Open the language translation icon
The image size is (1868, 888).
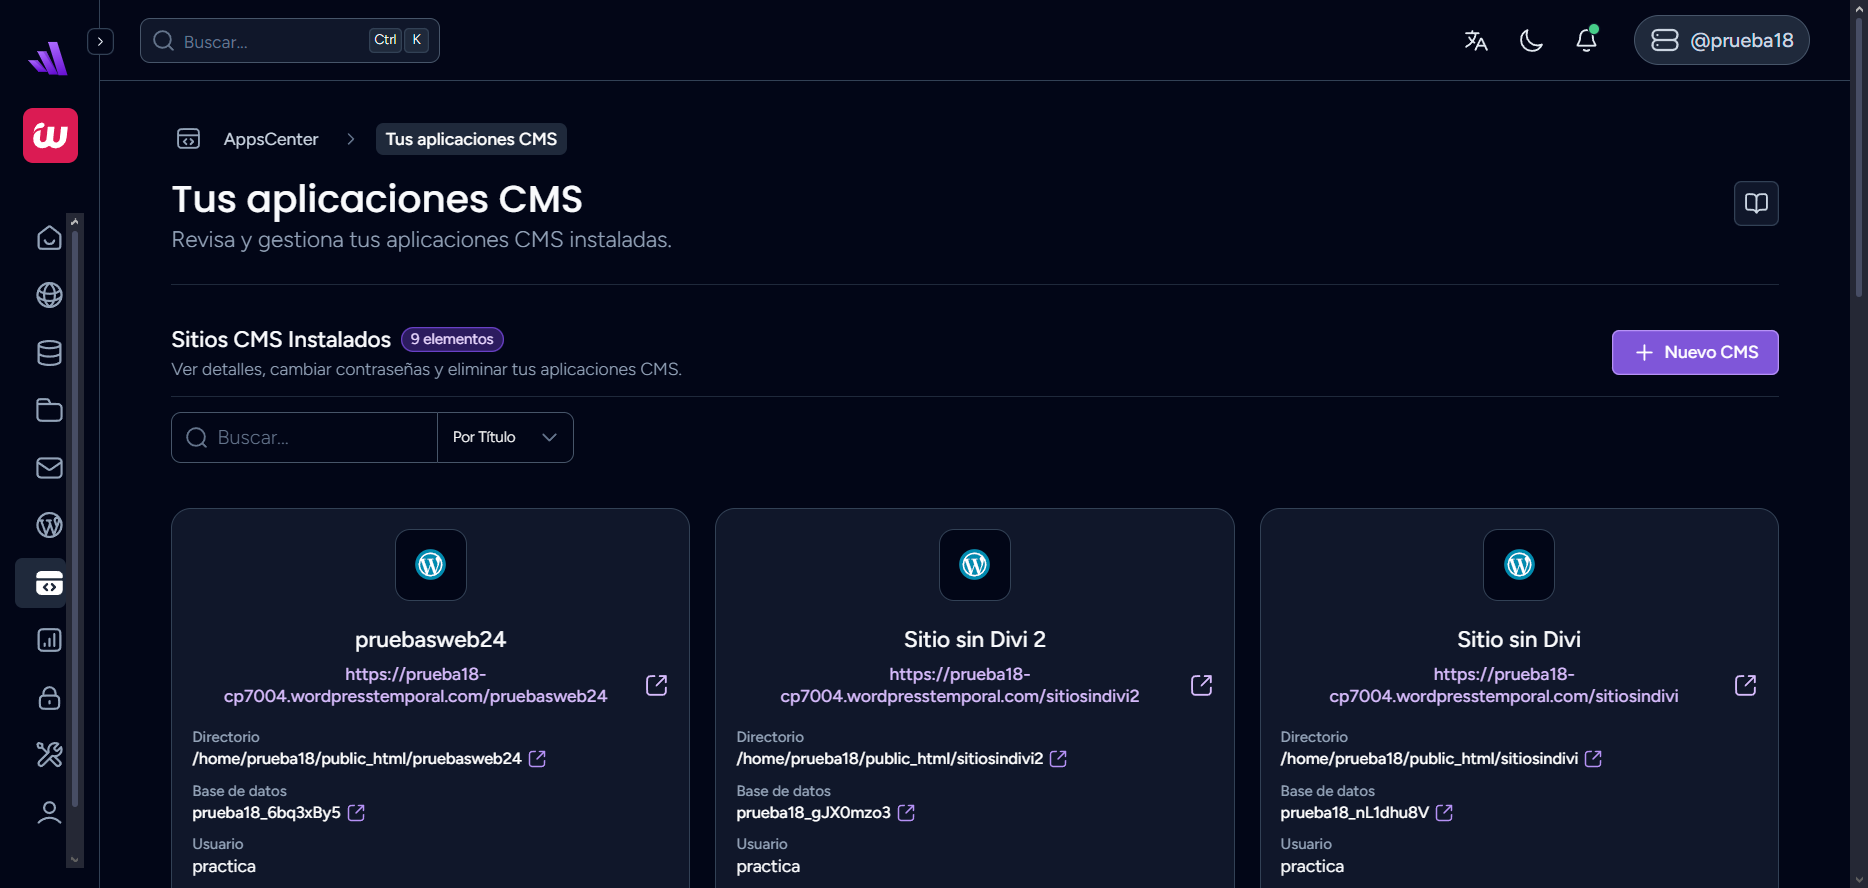pos(1475,41)
